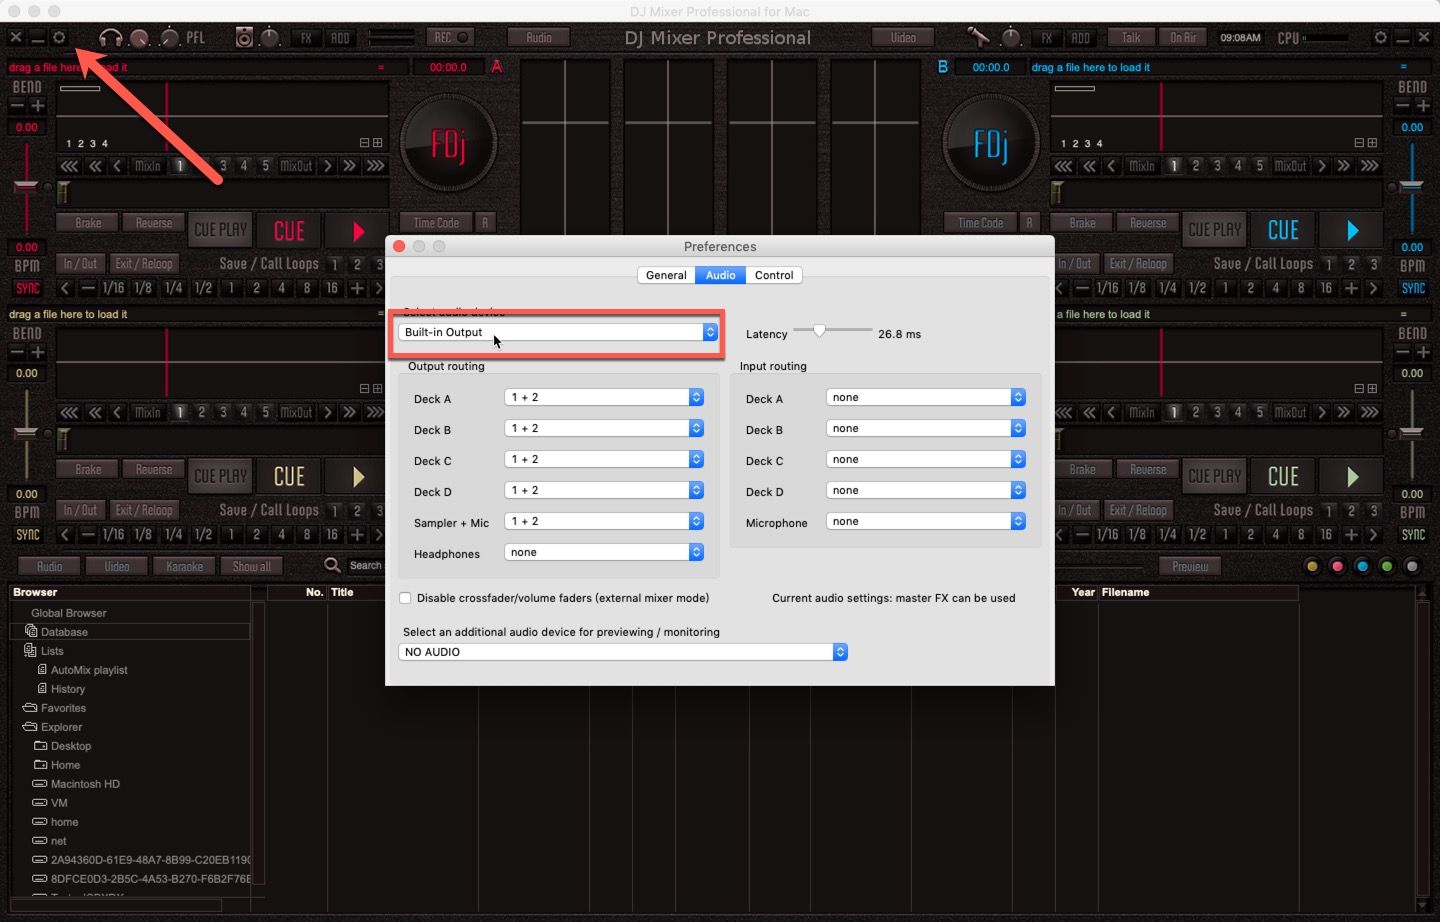Toggle Deck A red SYNC button

point(28,288)
